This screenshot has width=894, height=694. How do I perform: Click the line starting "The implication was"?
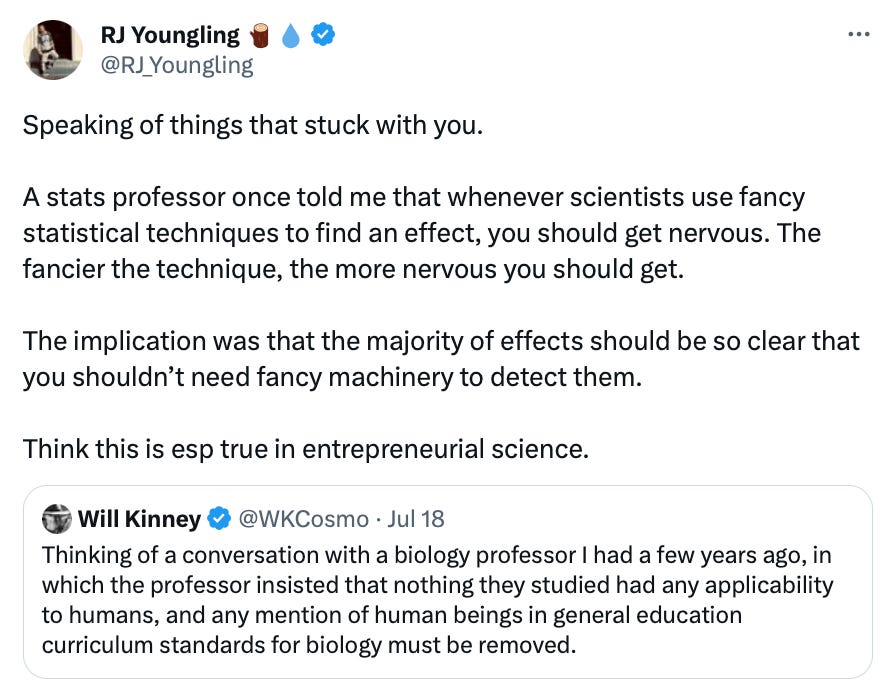440,340
